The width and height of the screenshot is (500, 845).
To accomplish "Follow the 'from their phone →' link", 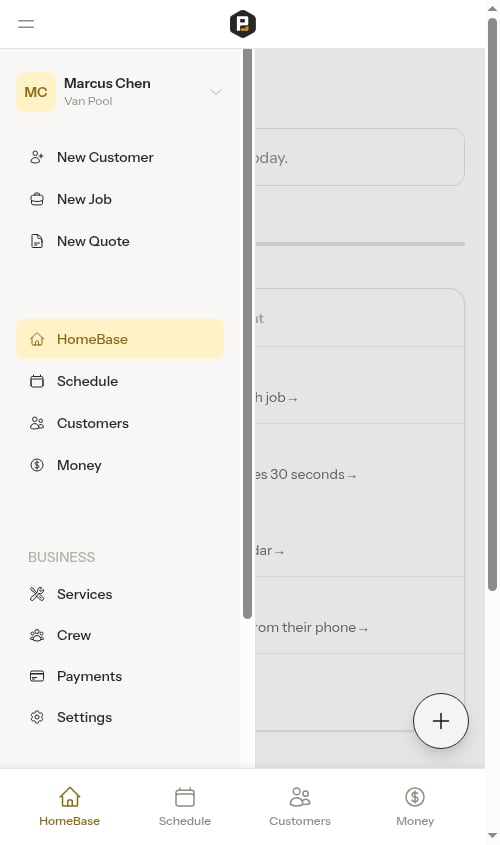I will pos(311,628).
